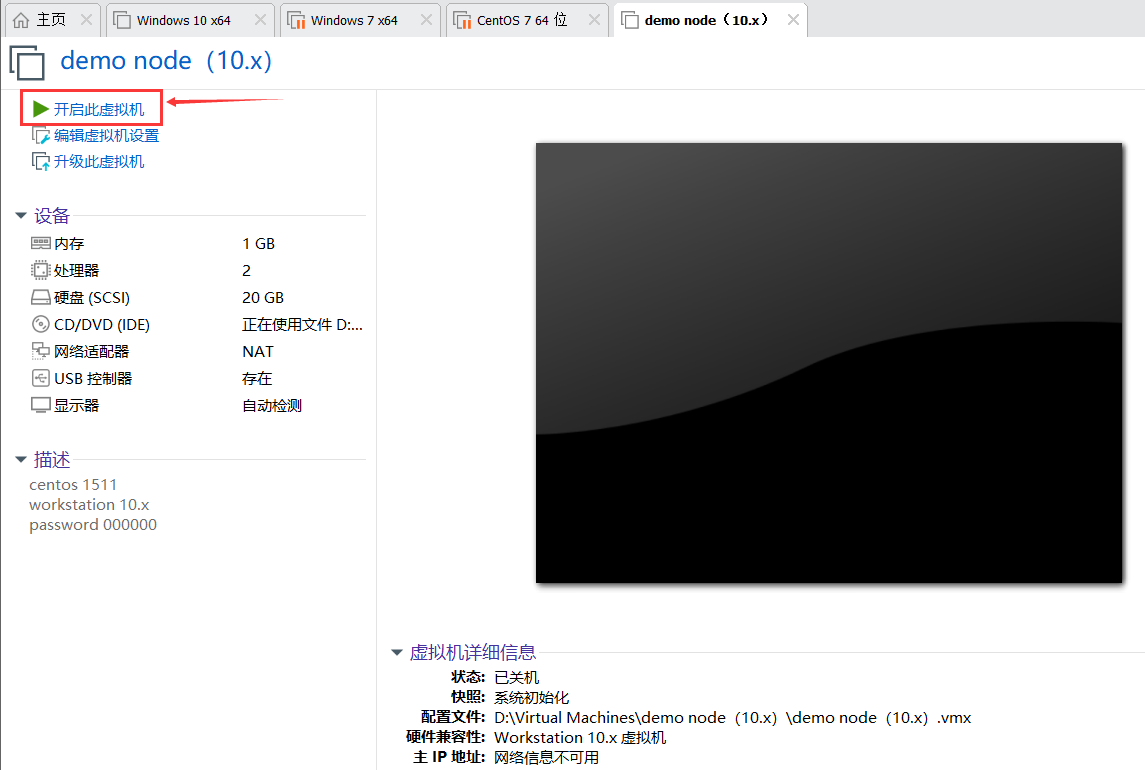This screenshot has height=770, width=1145.
Task: Click the black VM console preview screen
Action: point(829,361)
